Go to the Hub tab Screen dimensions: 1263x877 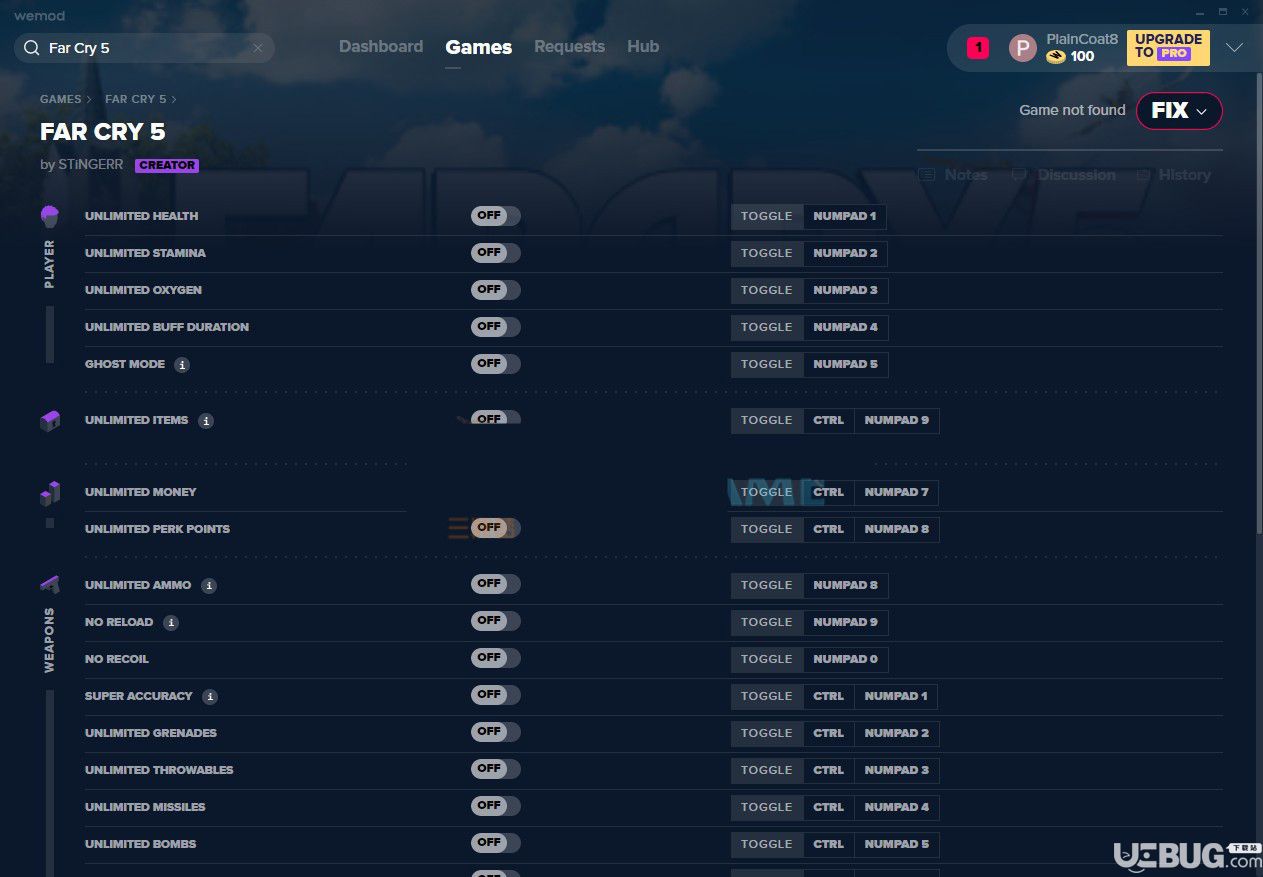point(643,47)
